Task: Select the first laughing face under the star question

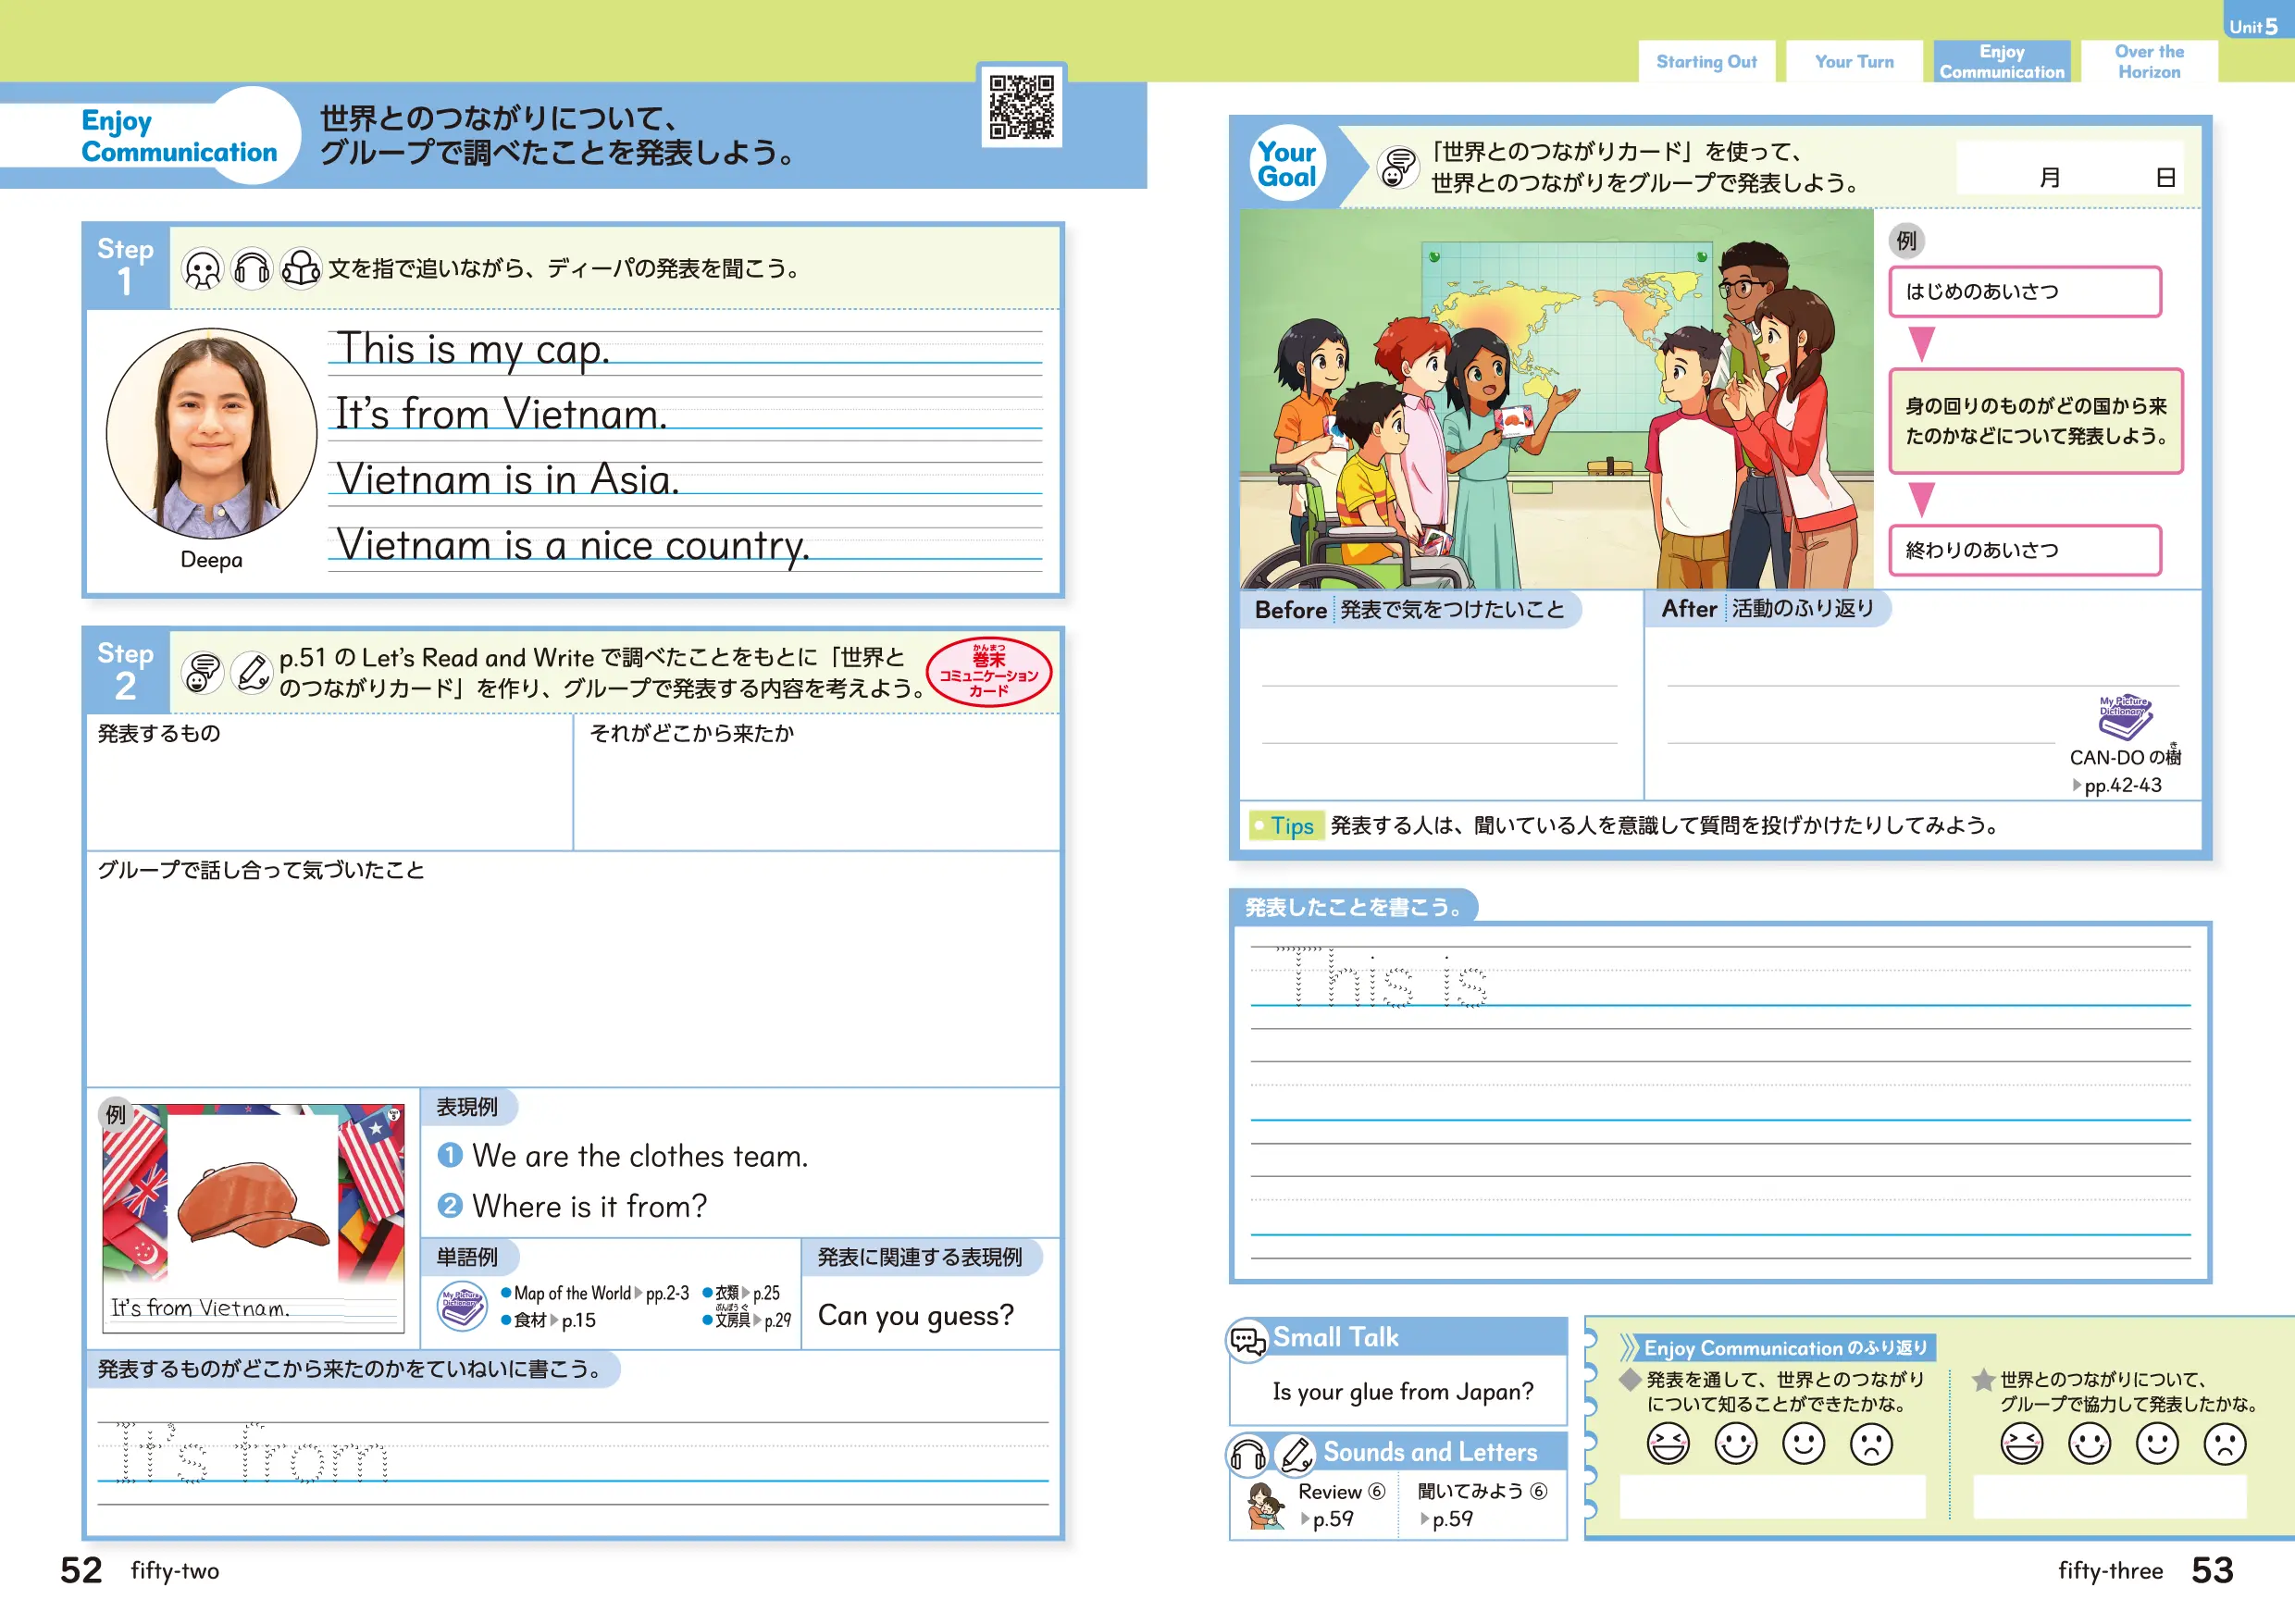Action: (x=2021, y=1444)
